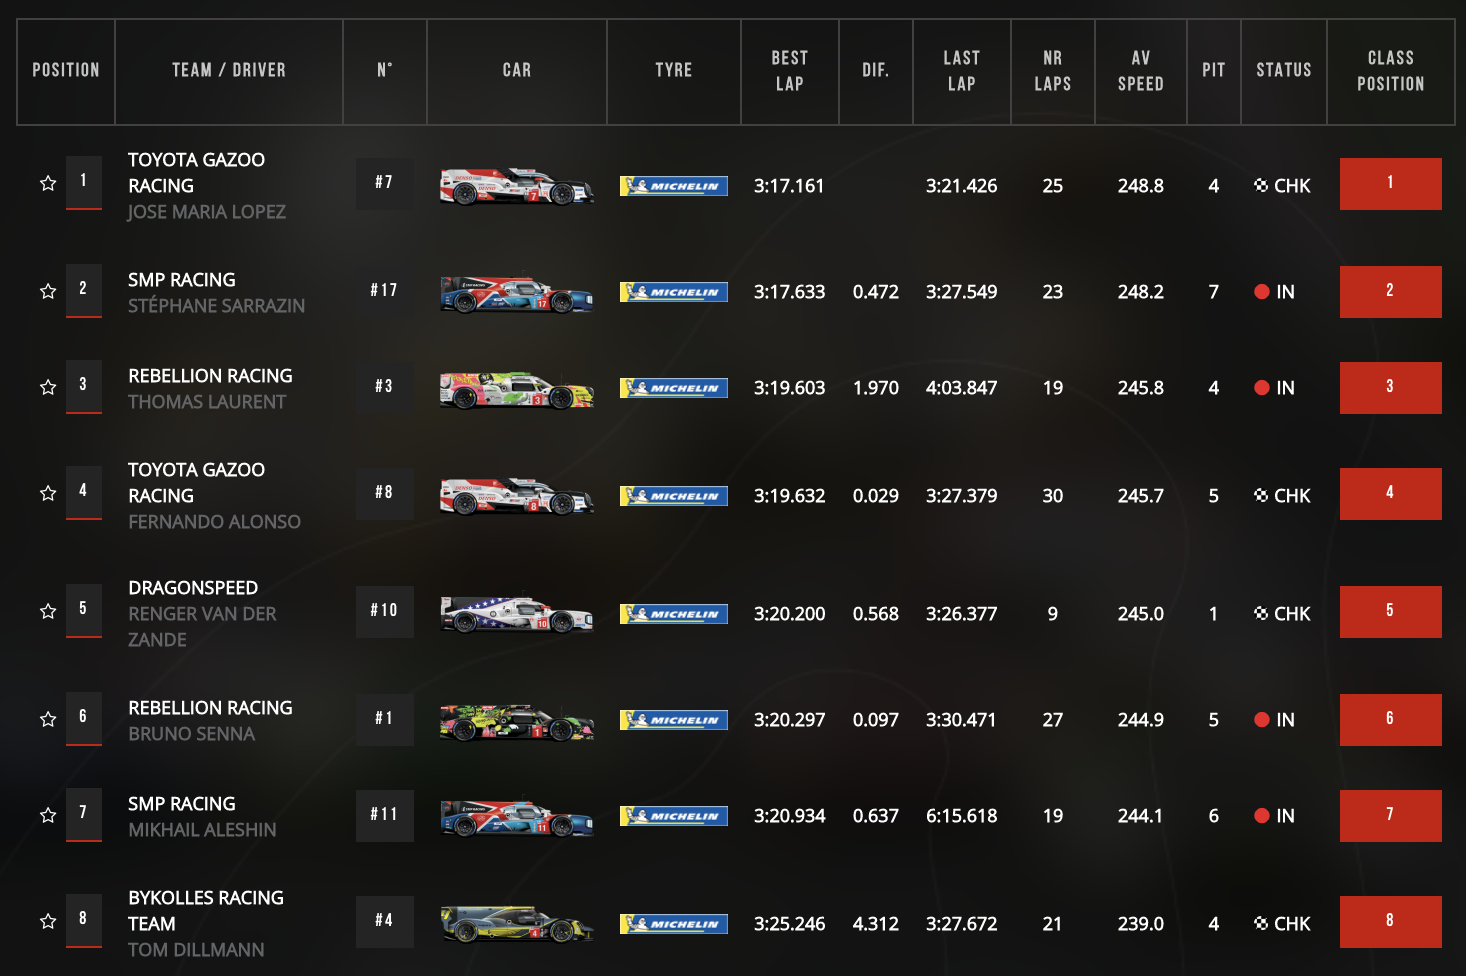
Task: Click Michelin logo in Thomas Laurent row
Action: pyautogui.click(x=674, y=388)
